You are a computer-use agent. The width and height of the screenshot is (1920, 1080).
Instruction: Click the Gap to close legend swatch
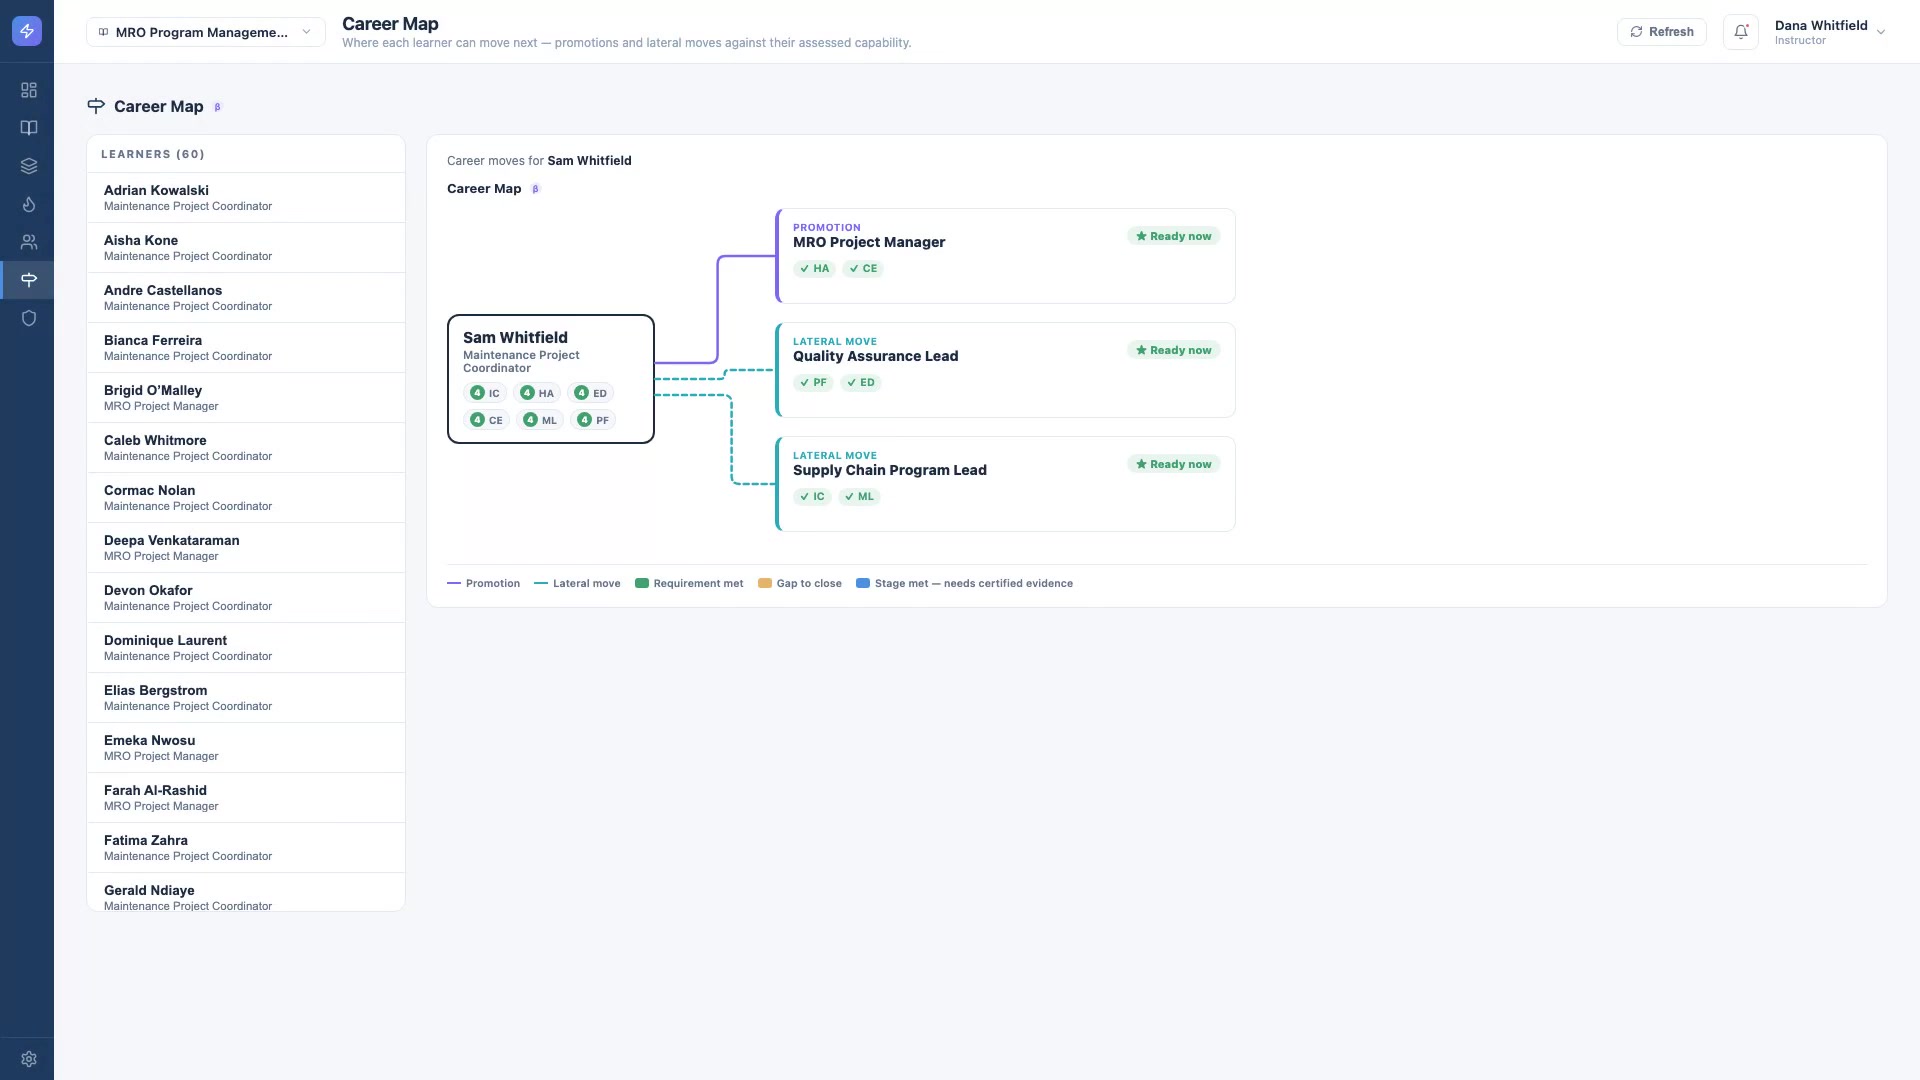765,584
